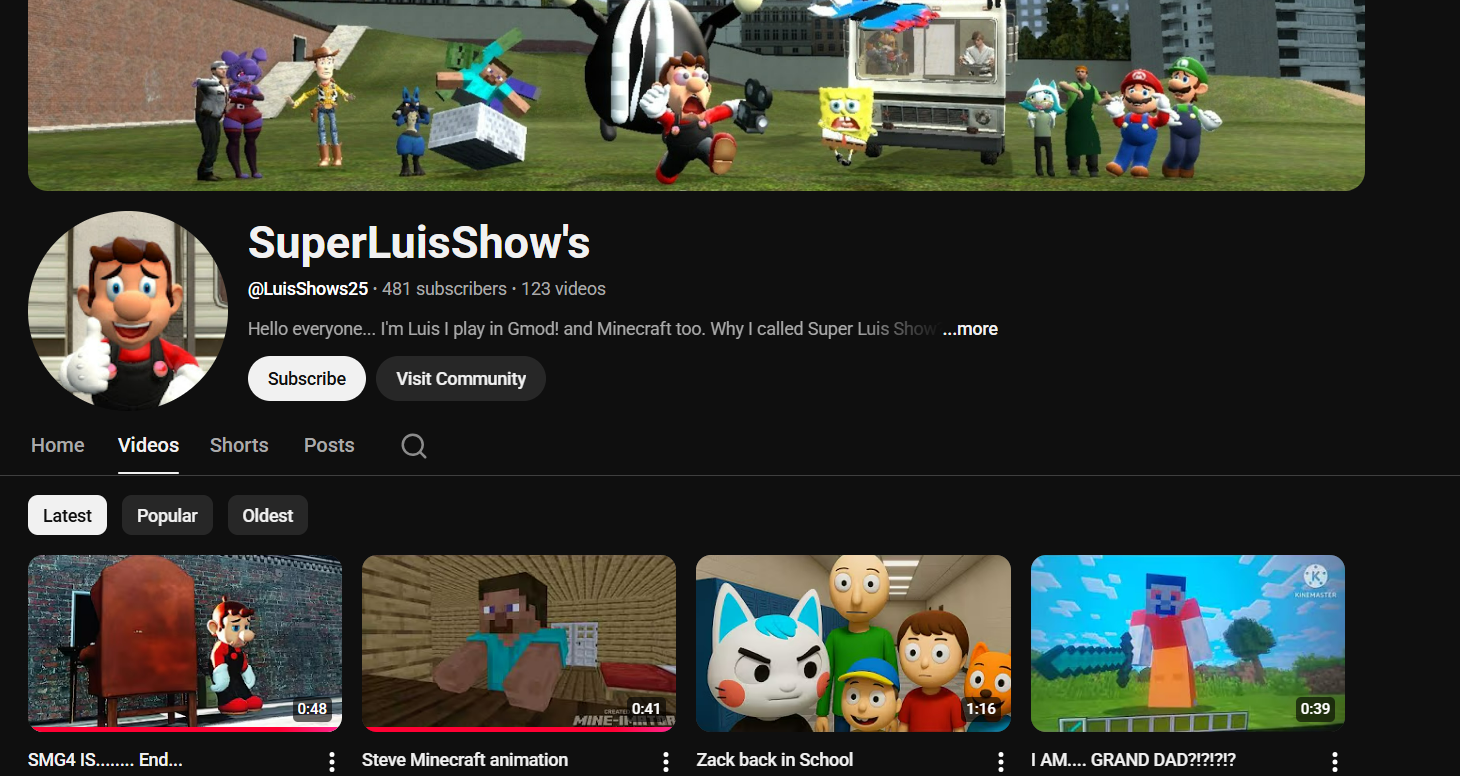Open the SuperLuisShow's channel profile picture

(x=128, y=311)
